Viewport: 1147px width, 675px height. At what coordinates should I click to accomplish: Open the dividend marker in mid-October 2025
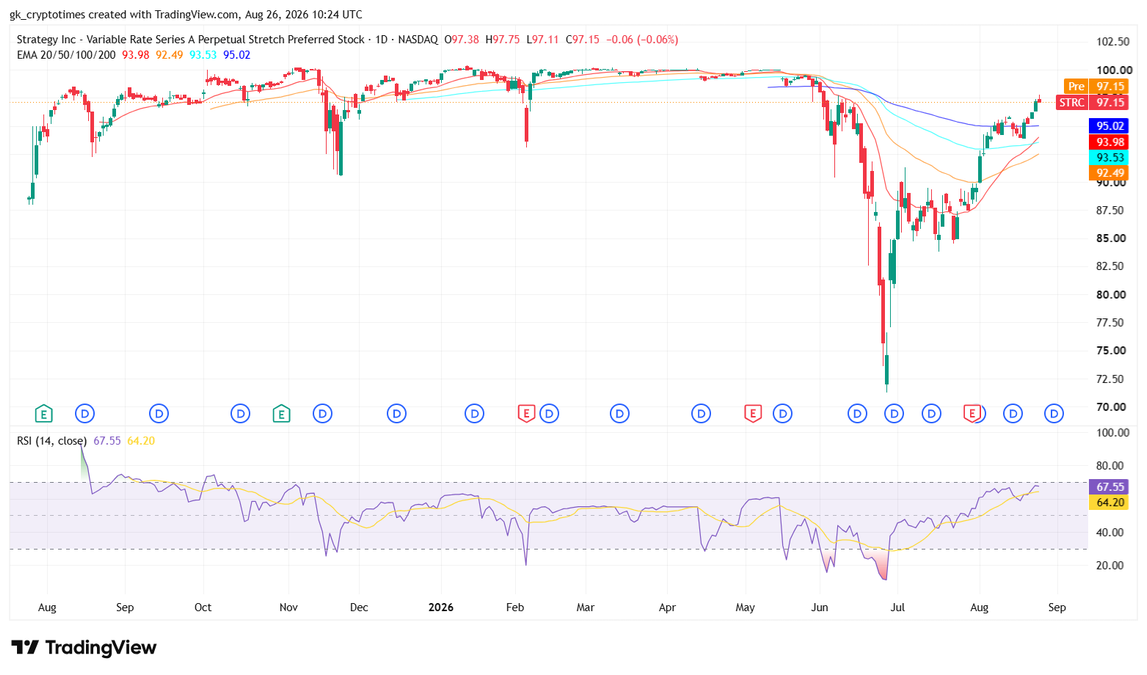(x=240, y=414)
